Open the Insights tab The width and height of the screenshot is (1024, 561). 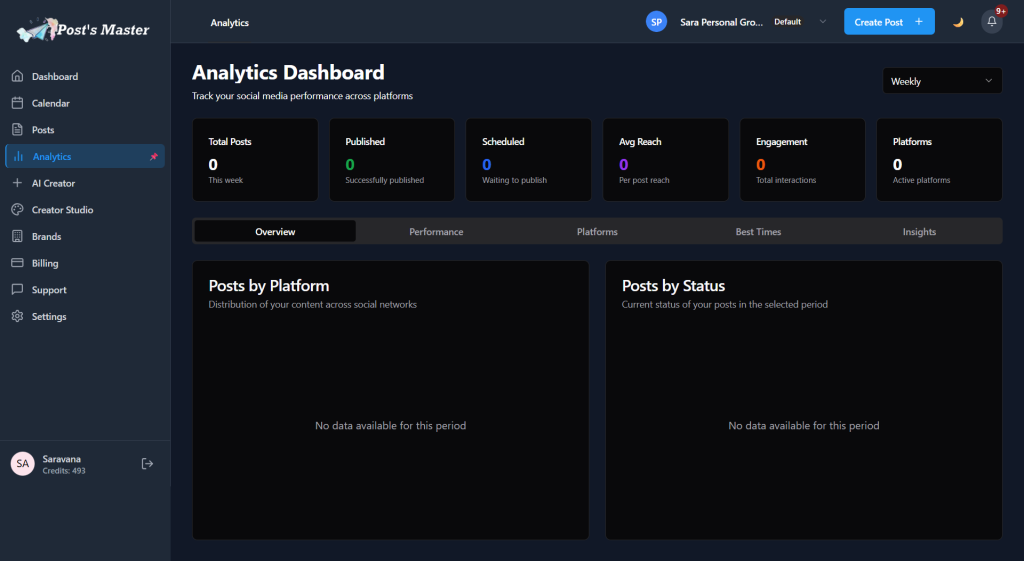point(919,232)
